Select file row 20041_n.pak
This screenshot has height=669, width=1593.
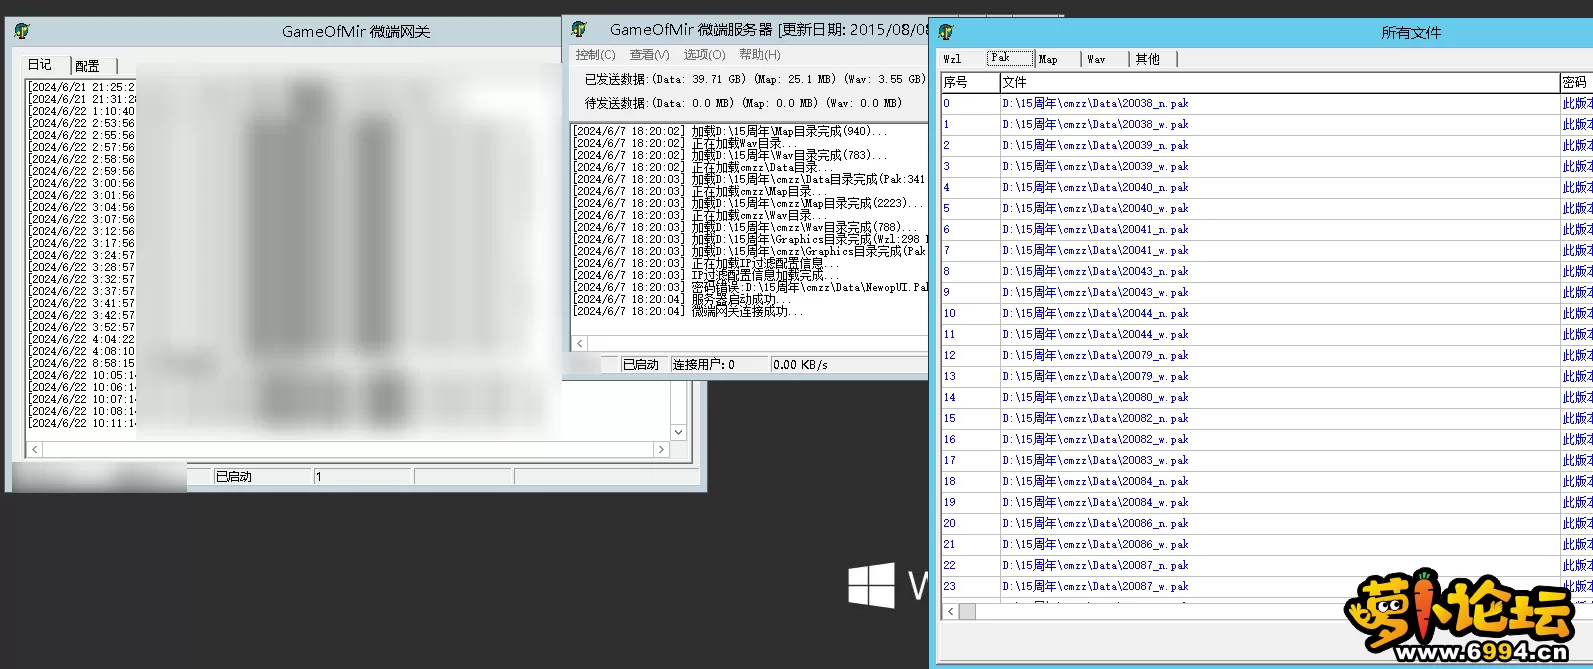point(1266,229)
